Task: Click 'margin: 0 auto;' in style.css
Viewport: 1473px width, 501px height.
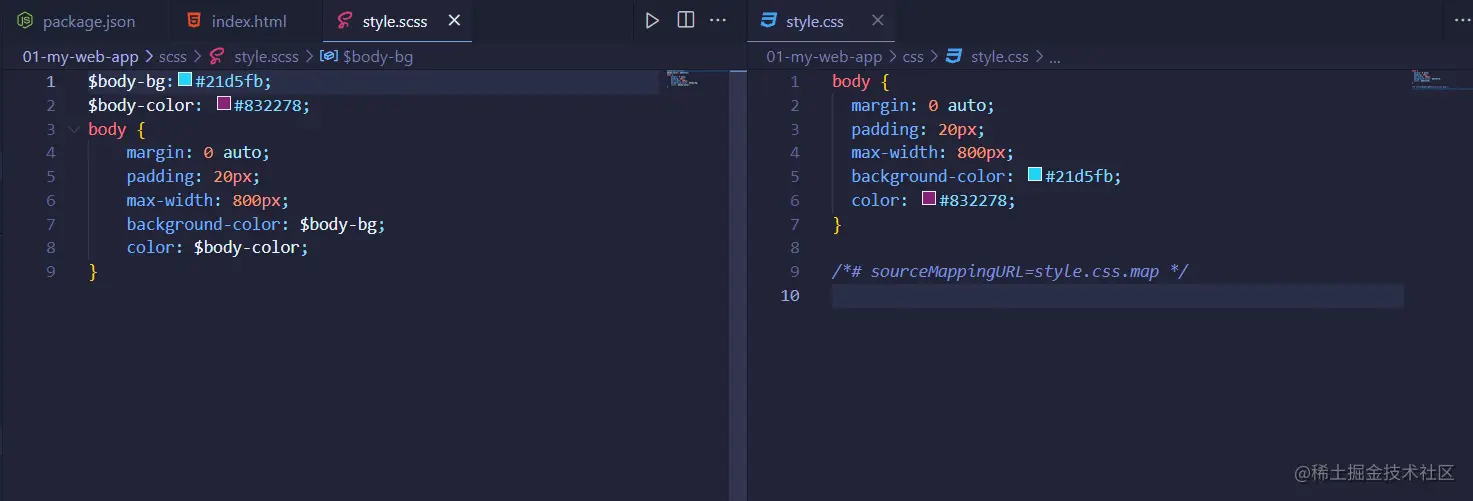Action: tap(923, 105)
